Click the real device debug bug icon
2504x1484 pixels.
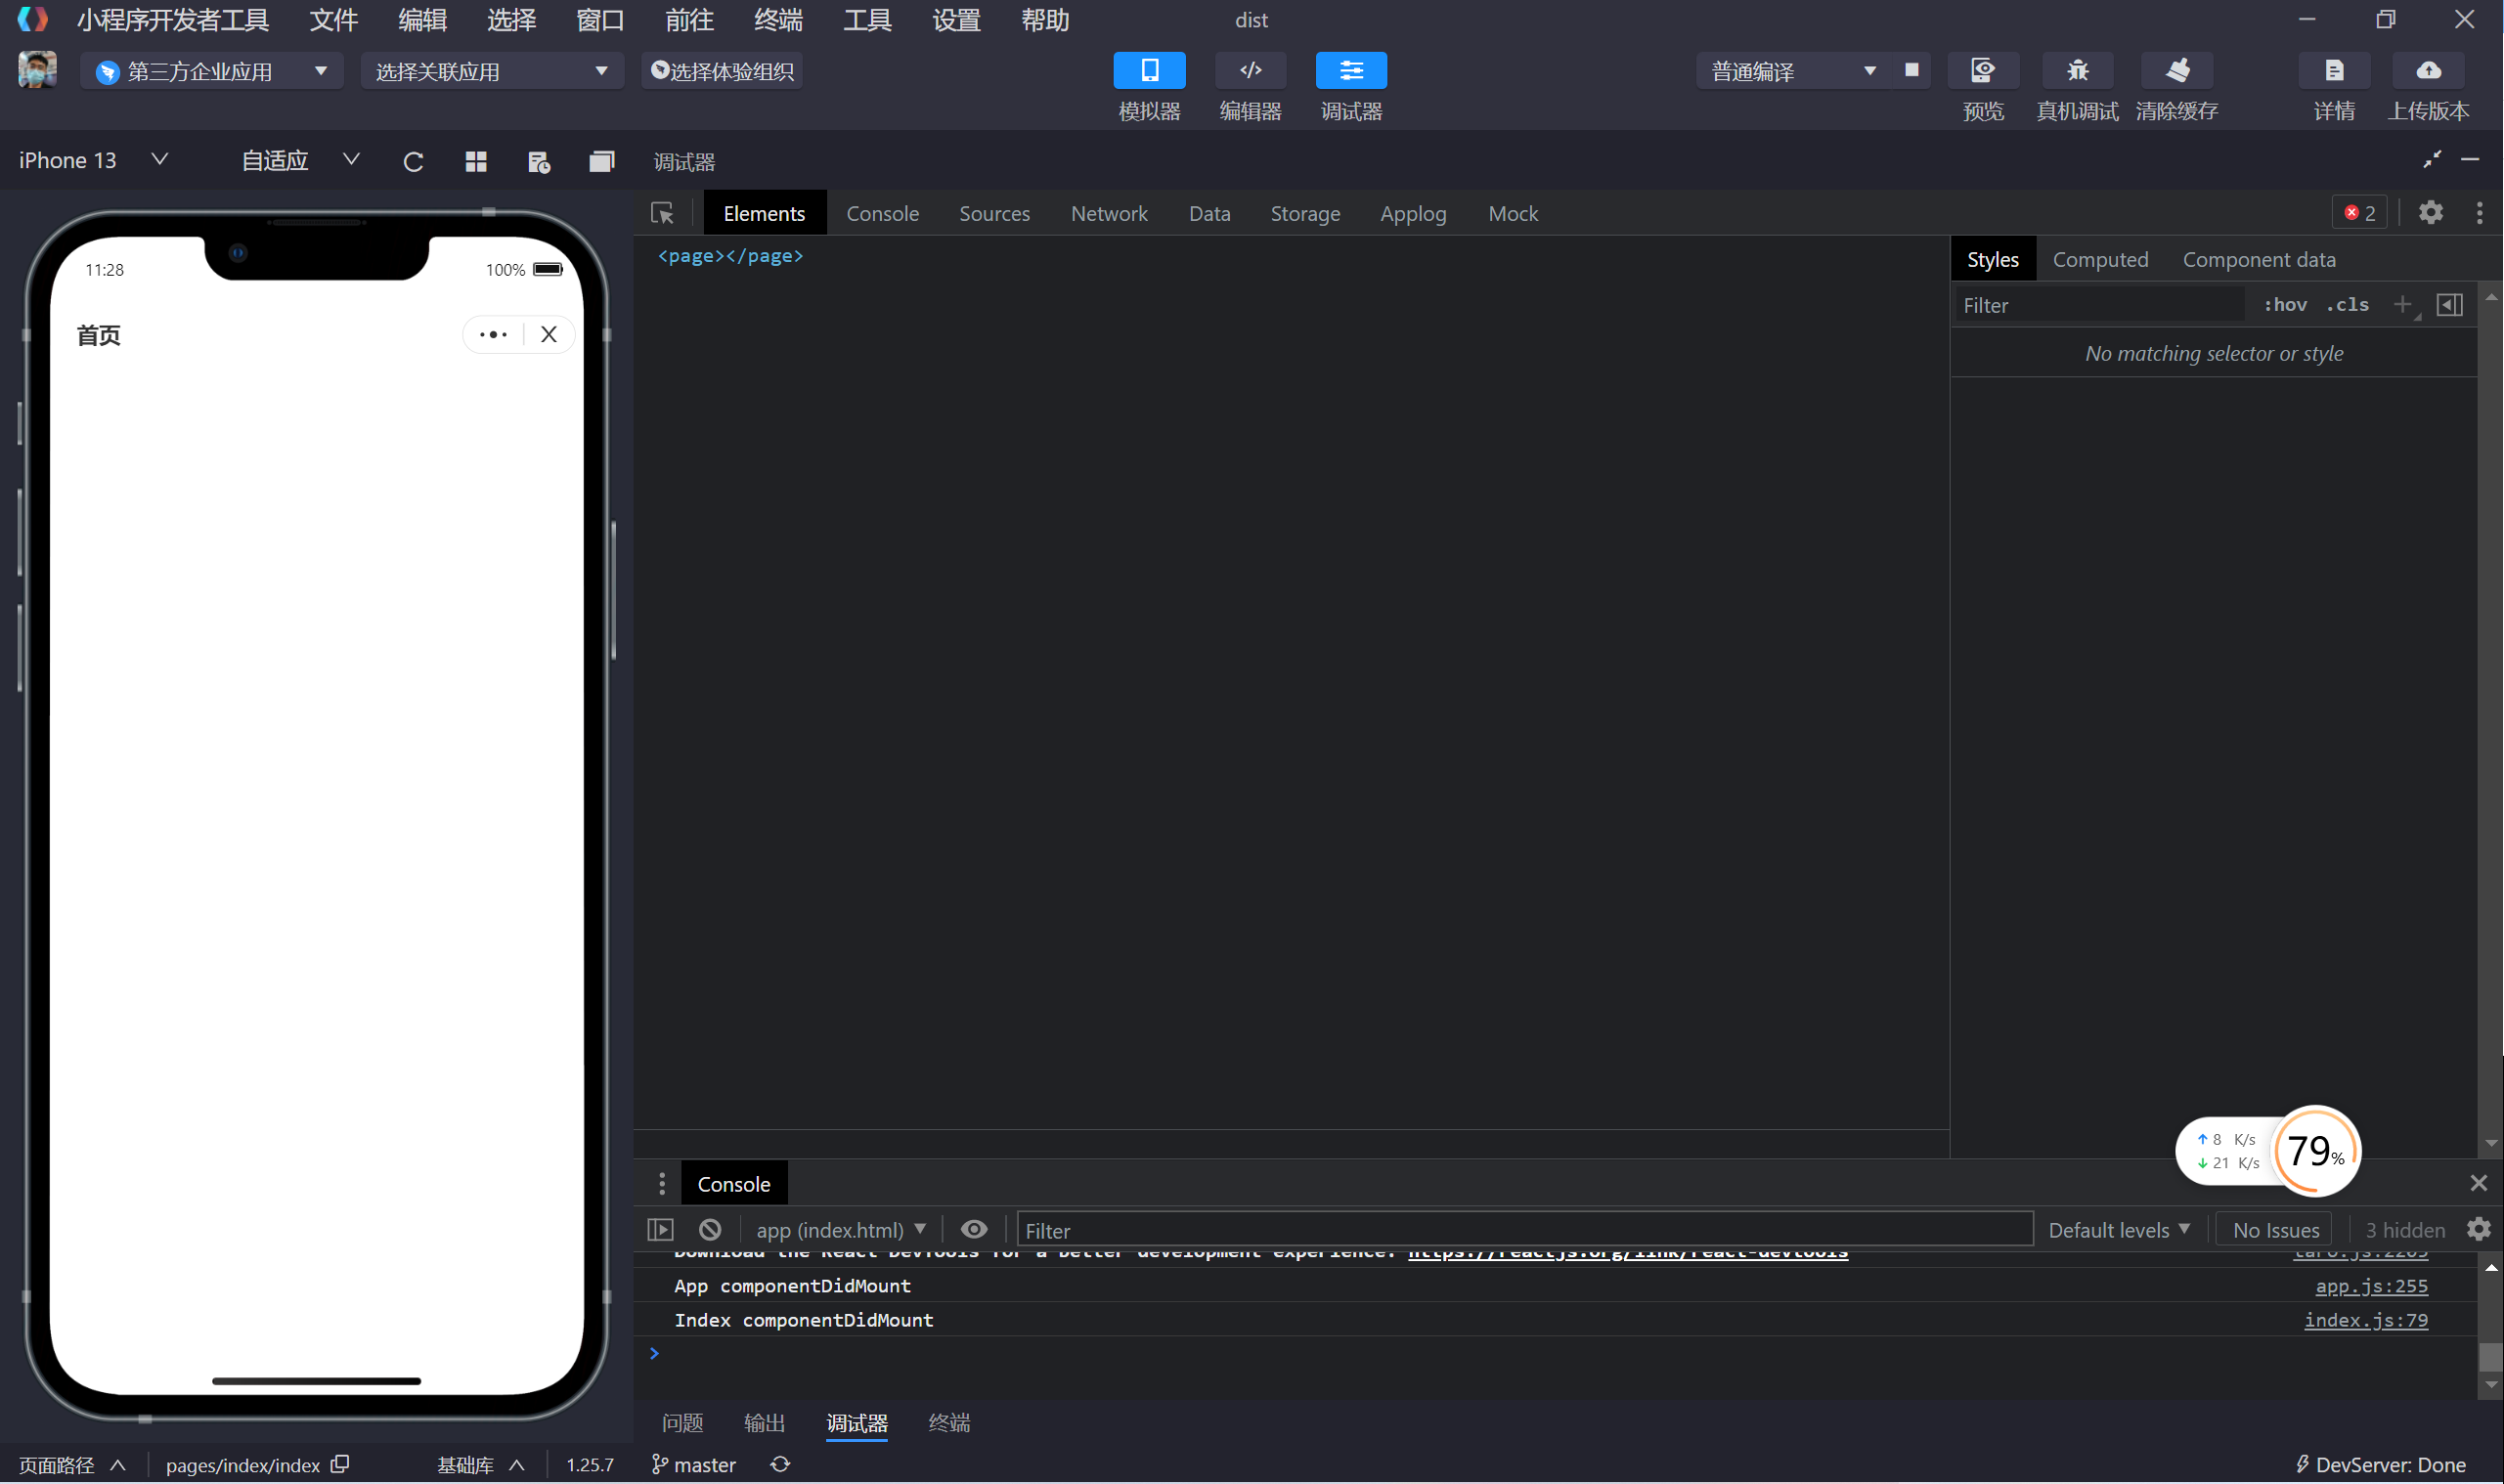[2077, 71]
